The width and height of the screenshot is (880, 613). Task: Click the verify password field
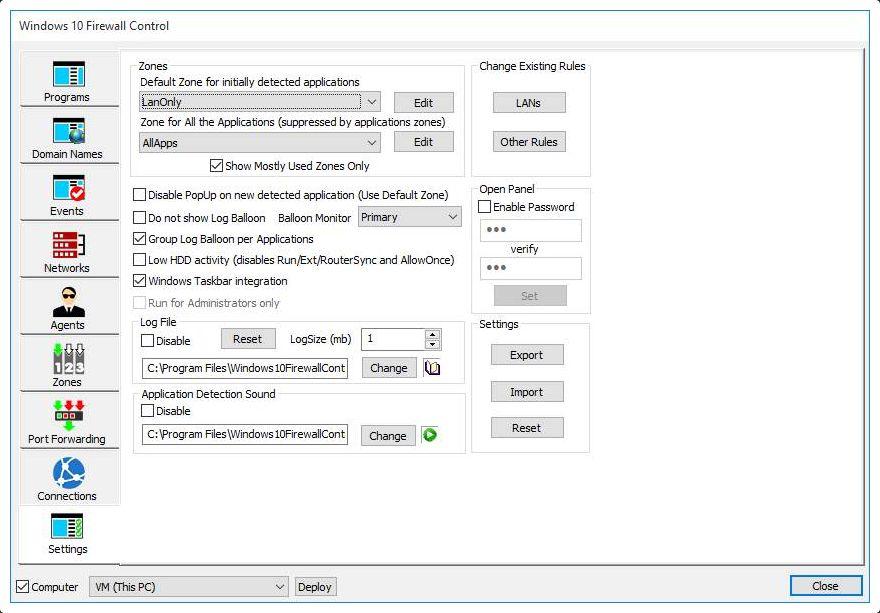point(531,268)
